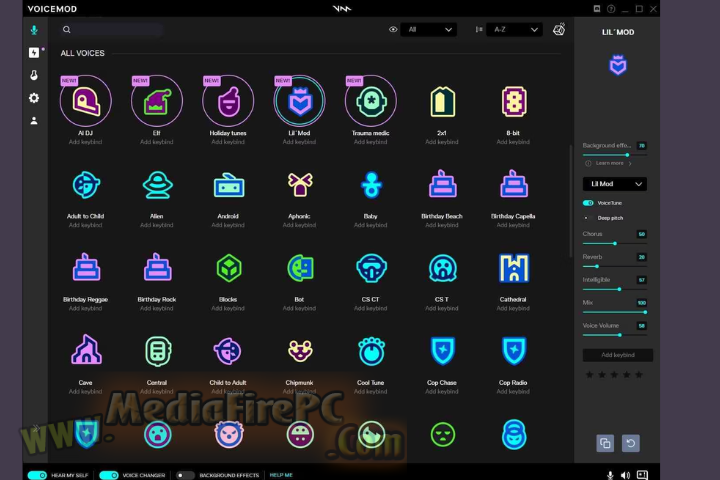Pick the Bot voice
720x480 pixels.
300,268
